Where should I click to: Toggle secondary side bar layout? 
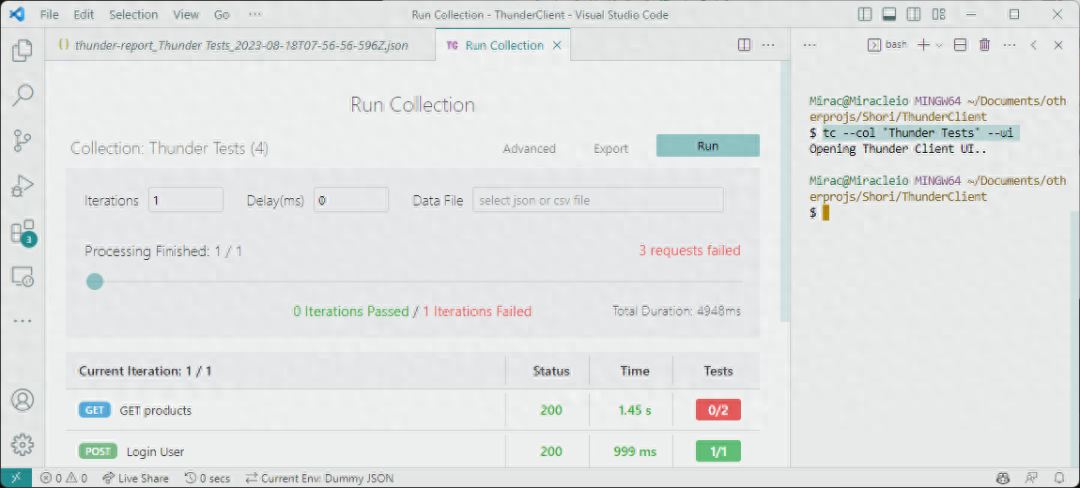[x=913, y=14]
